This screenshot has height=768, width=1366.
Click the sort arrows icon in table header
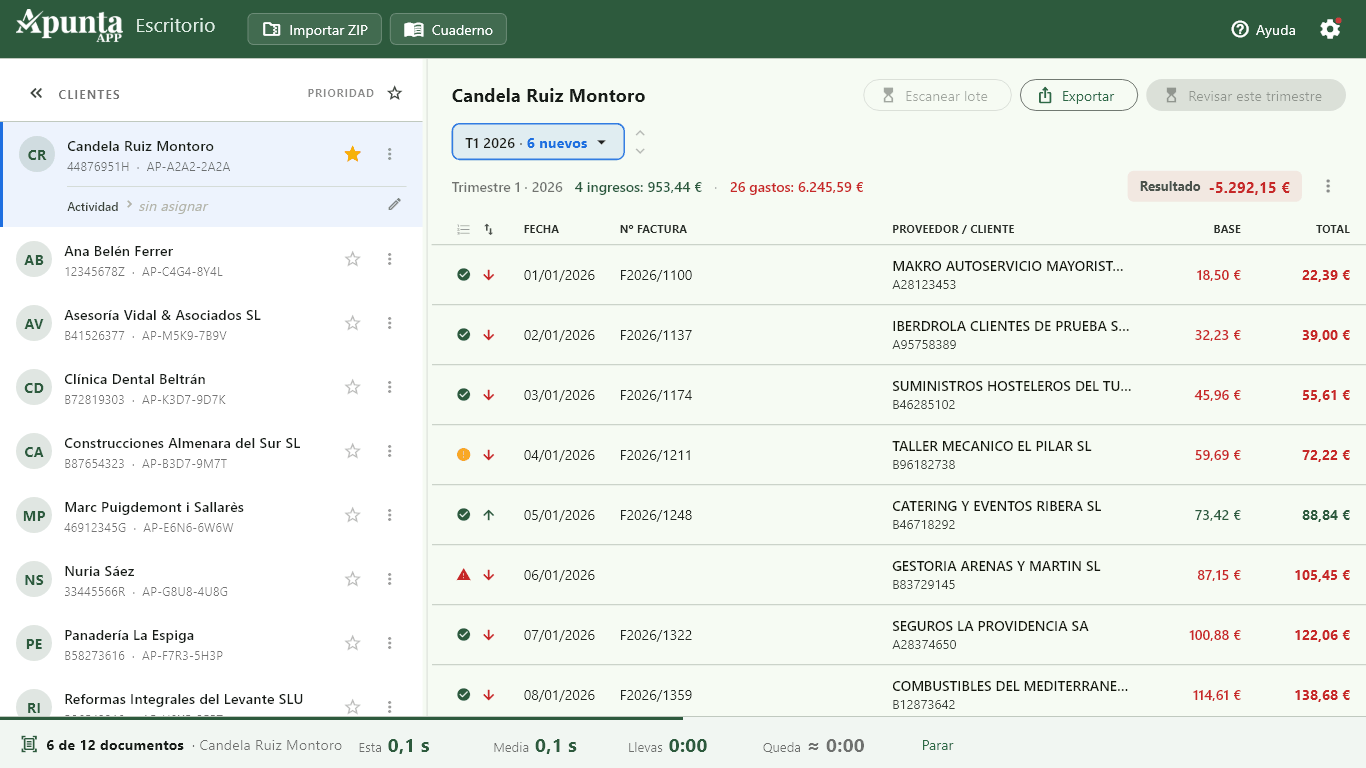489,229
